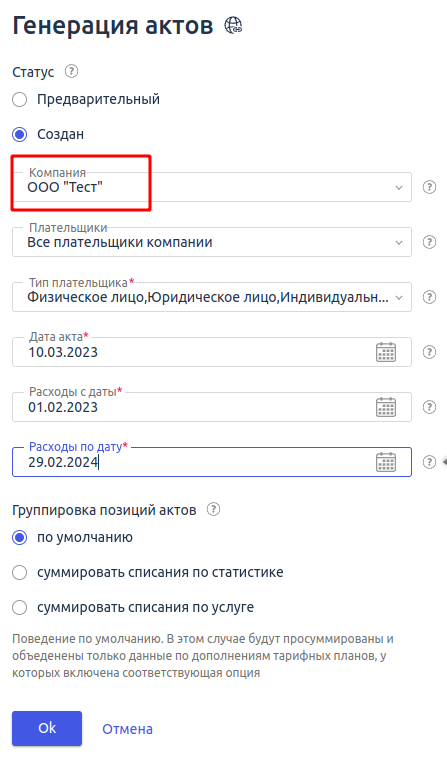Click the globe icon next to Генерация актов
The image size is (447, 774).
click(x=233, y=25)
